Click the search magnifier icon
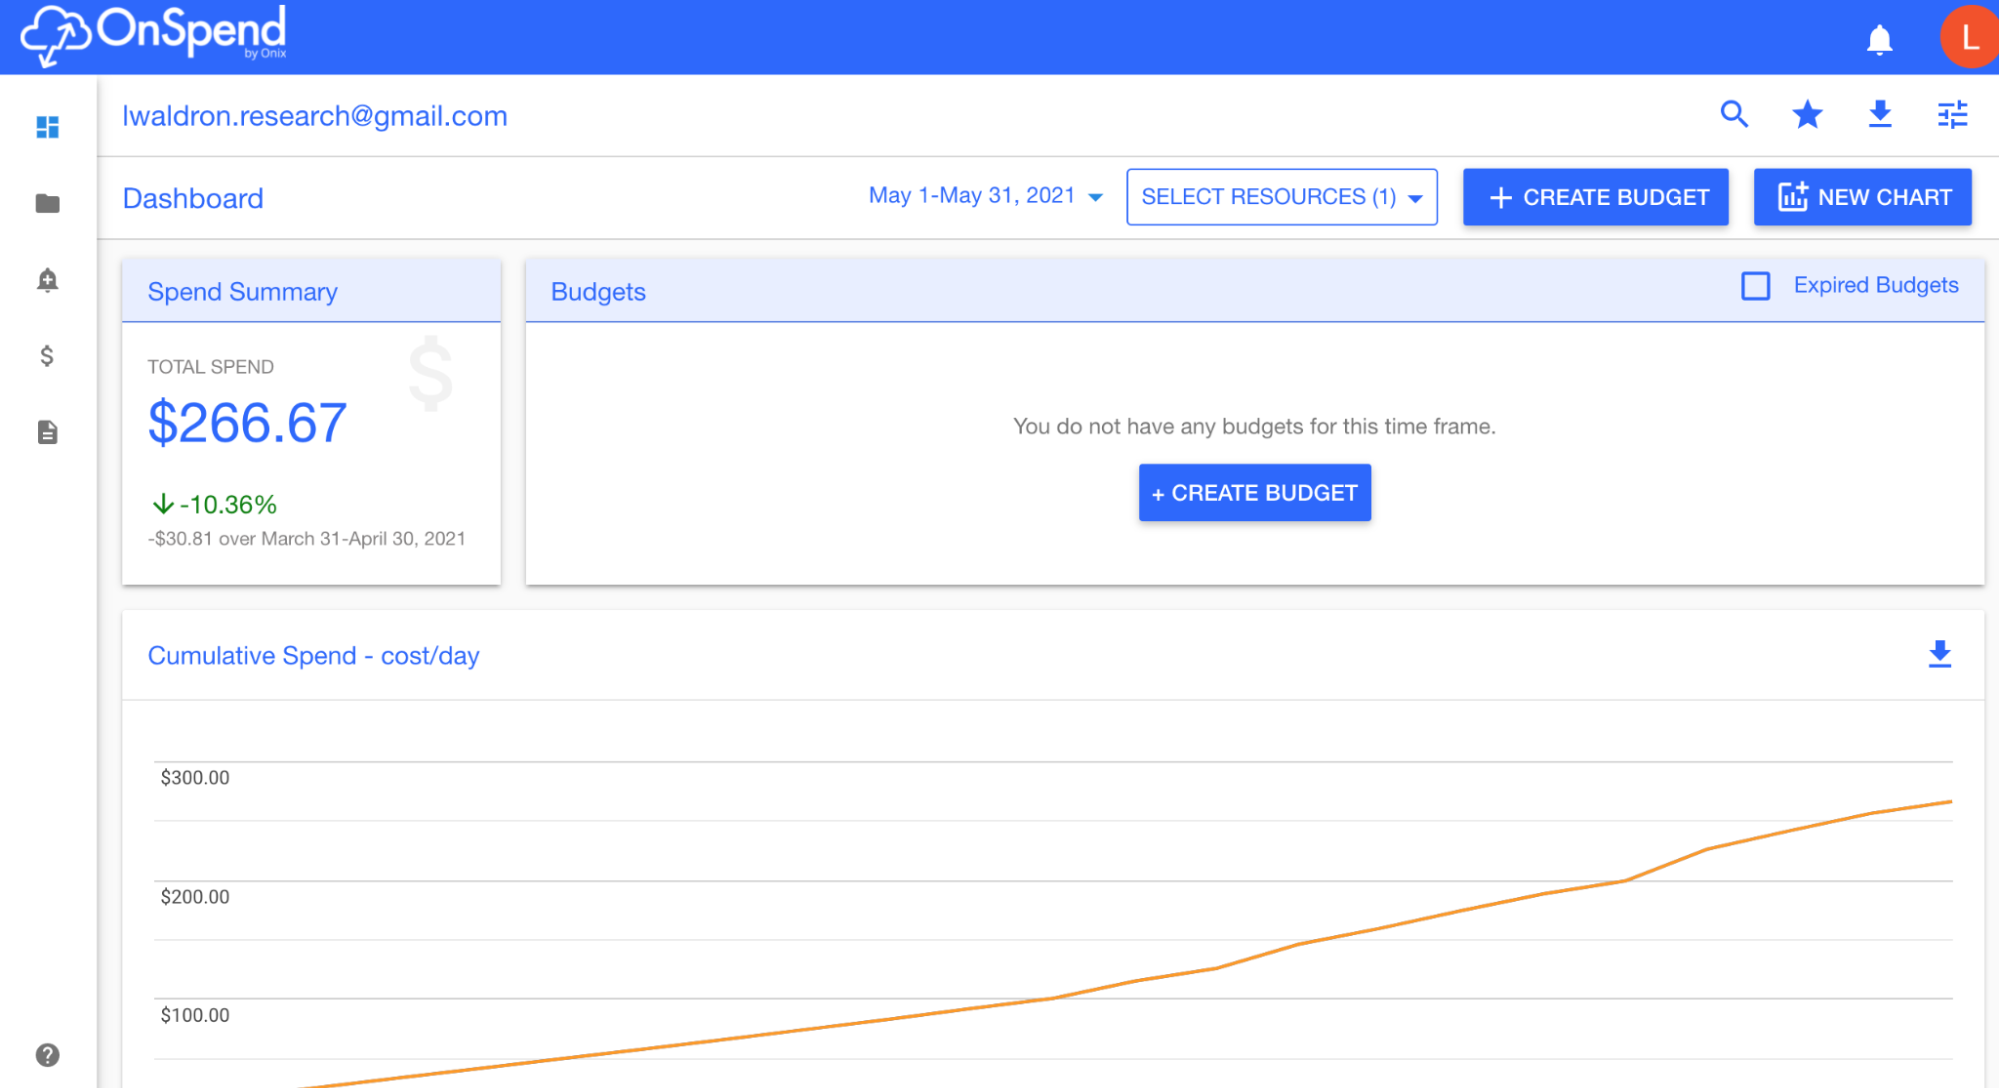The height and width of the screenshot is (1089, 1999). coord(1734,115)
